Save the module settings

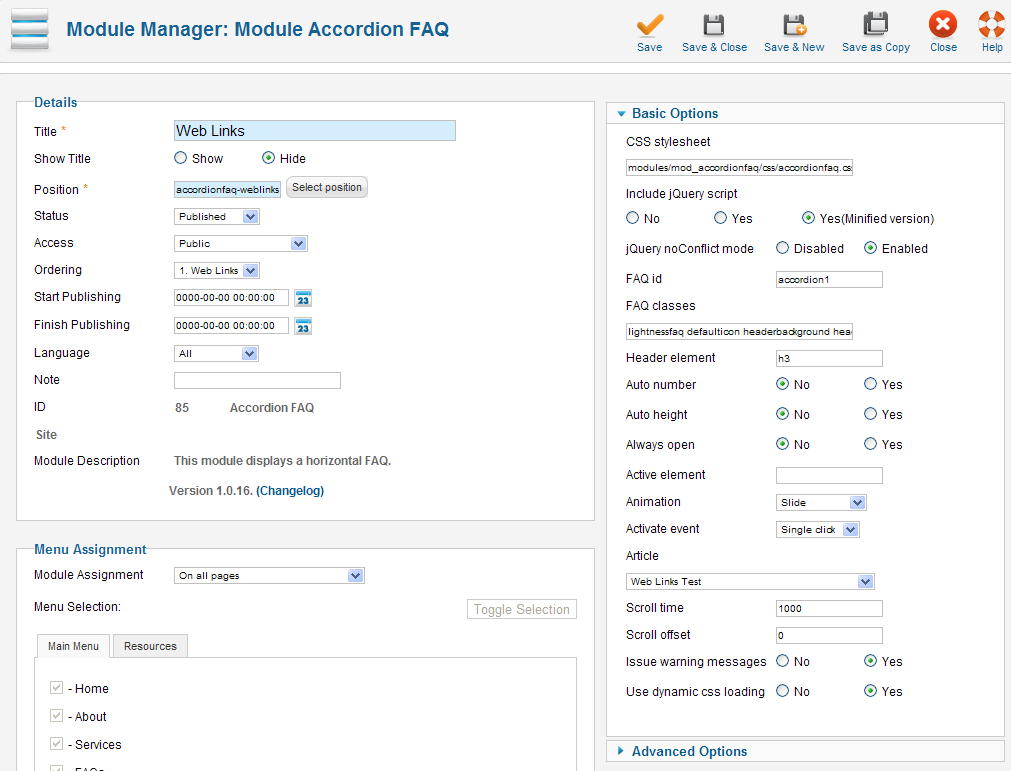tap(649, 30)
